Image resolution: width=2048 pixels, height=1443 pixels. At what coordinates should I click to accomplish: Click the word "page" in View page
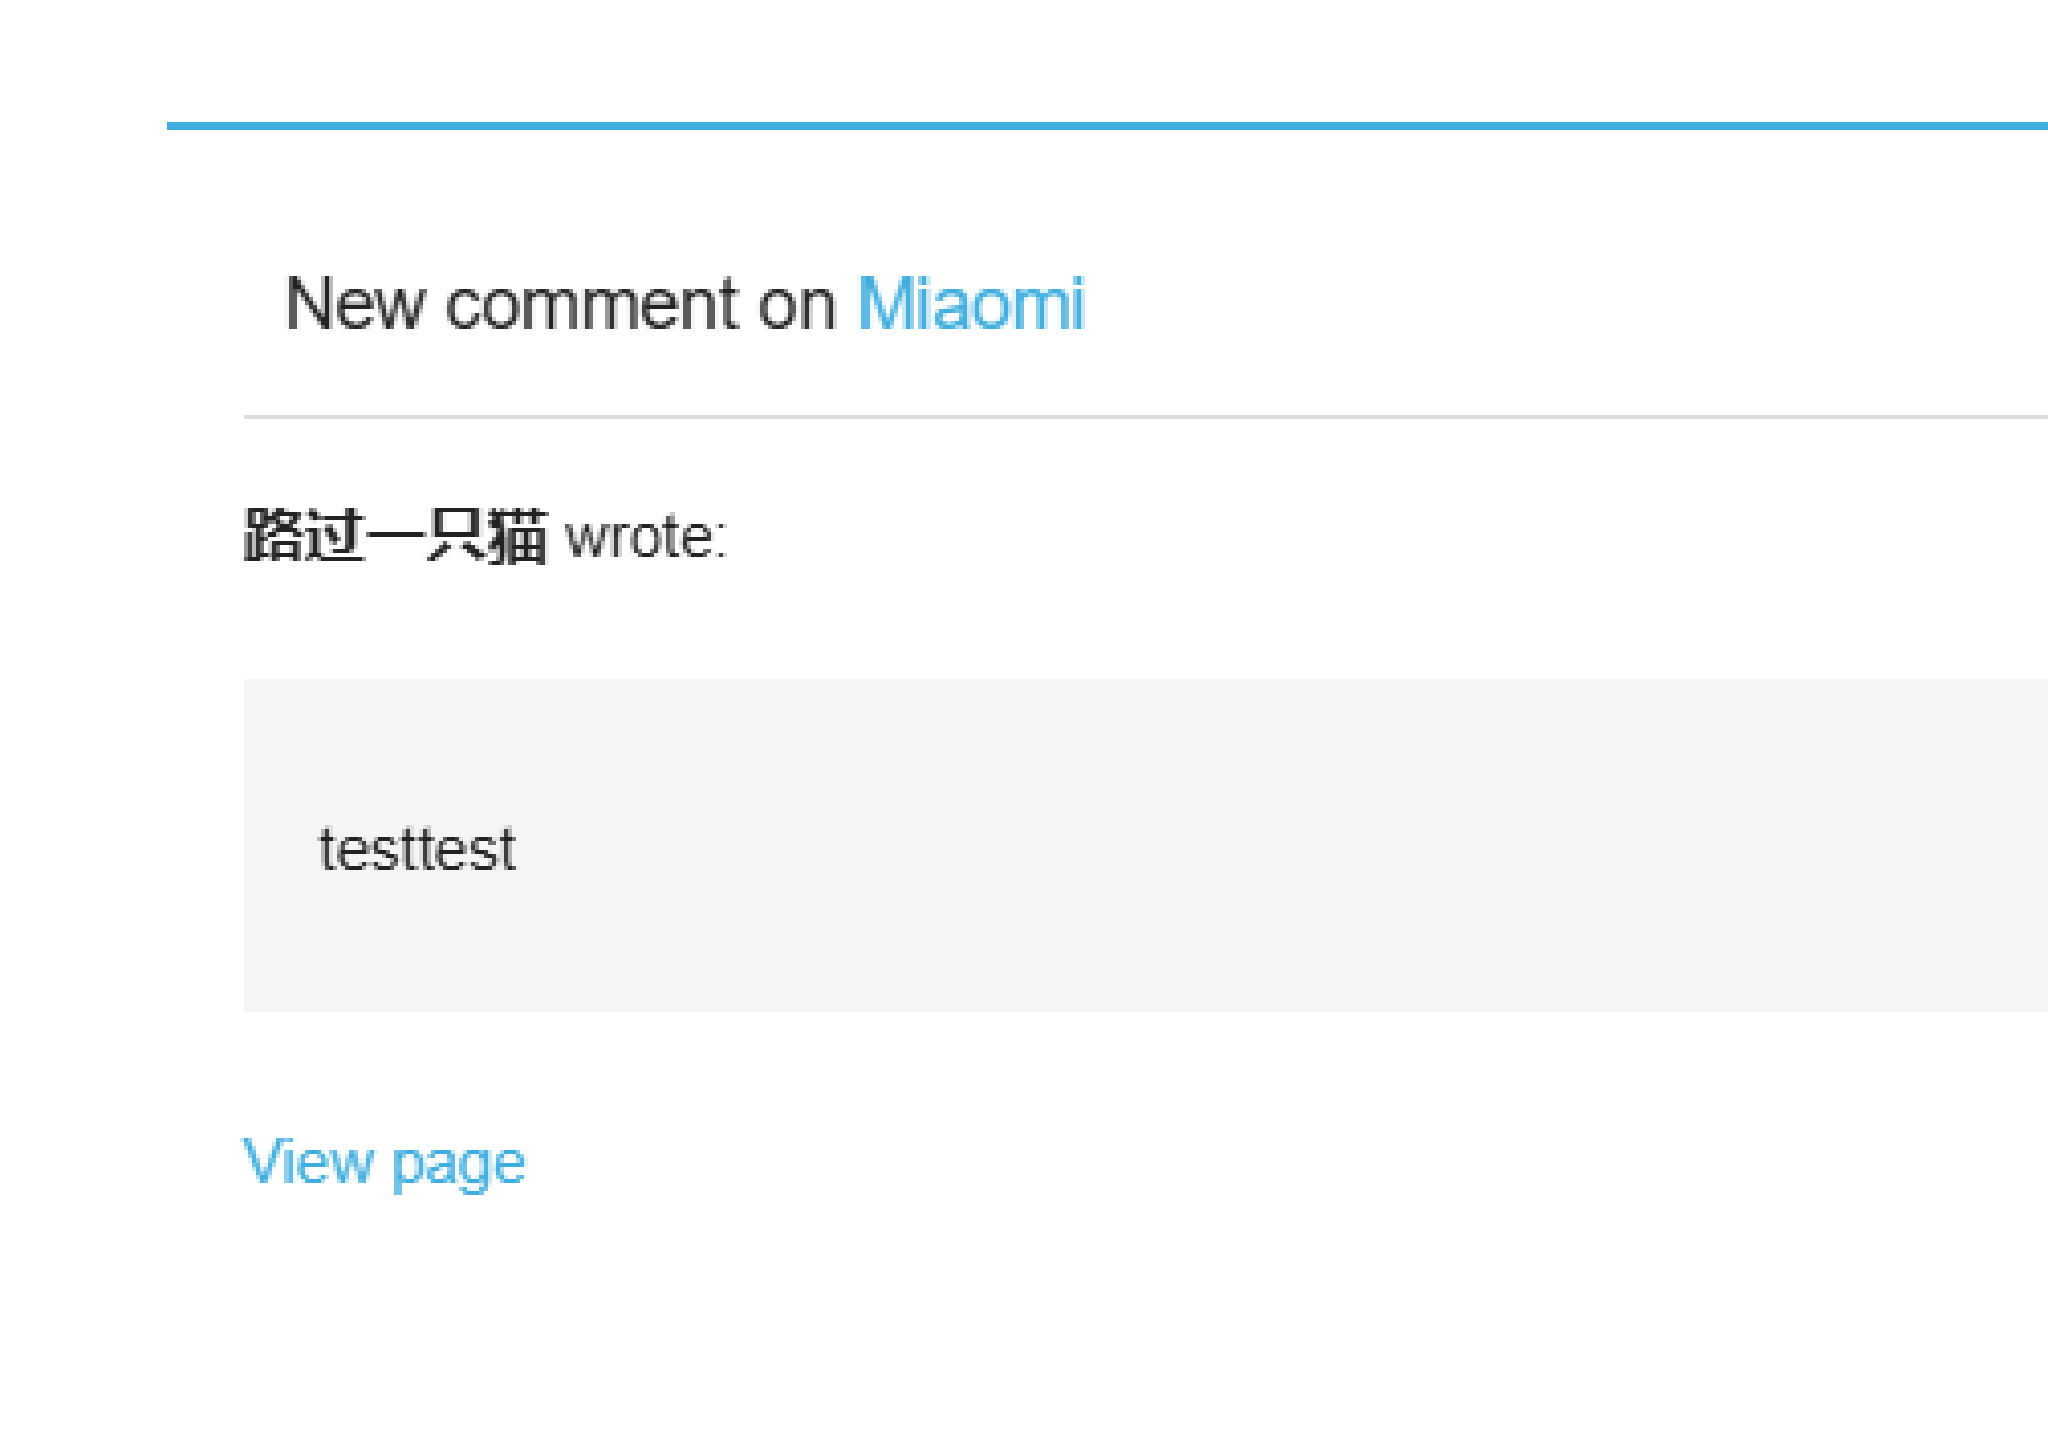[458, 1165]
